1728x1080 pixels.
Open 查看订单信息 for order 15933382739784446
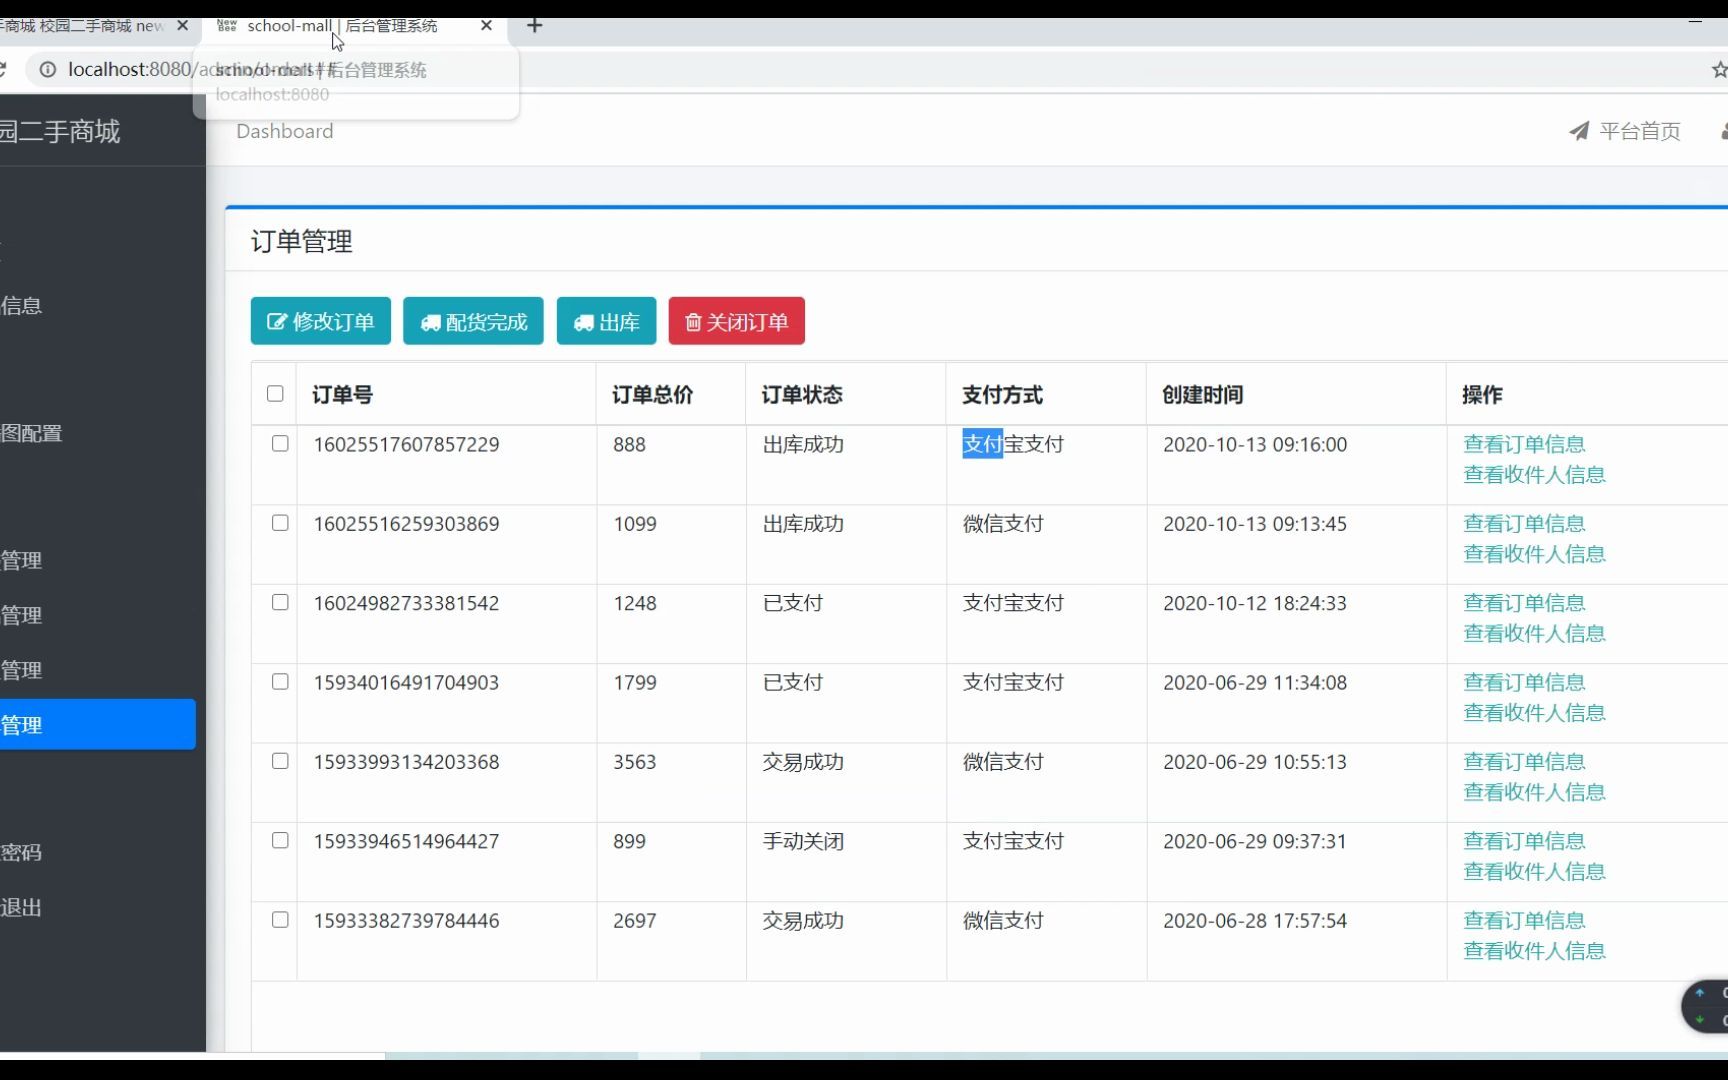(x=1524, y=920)
